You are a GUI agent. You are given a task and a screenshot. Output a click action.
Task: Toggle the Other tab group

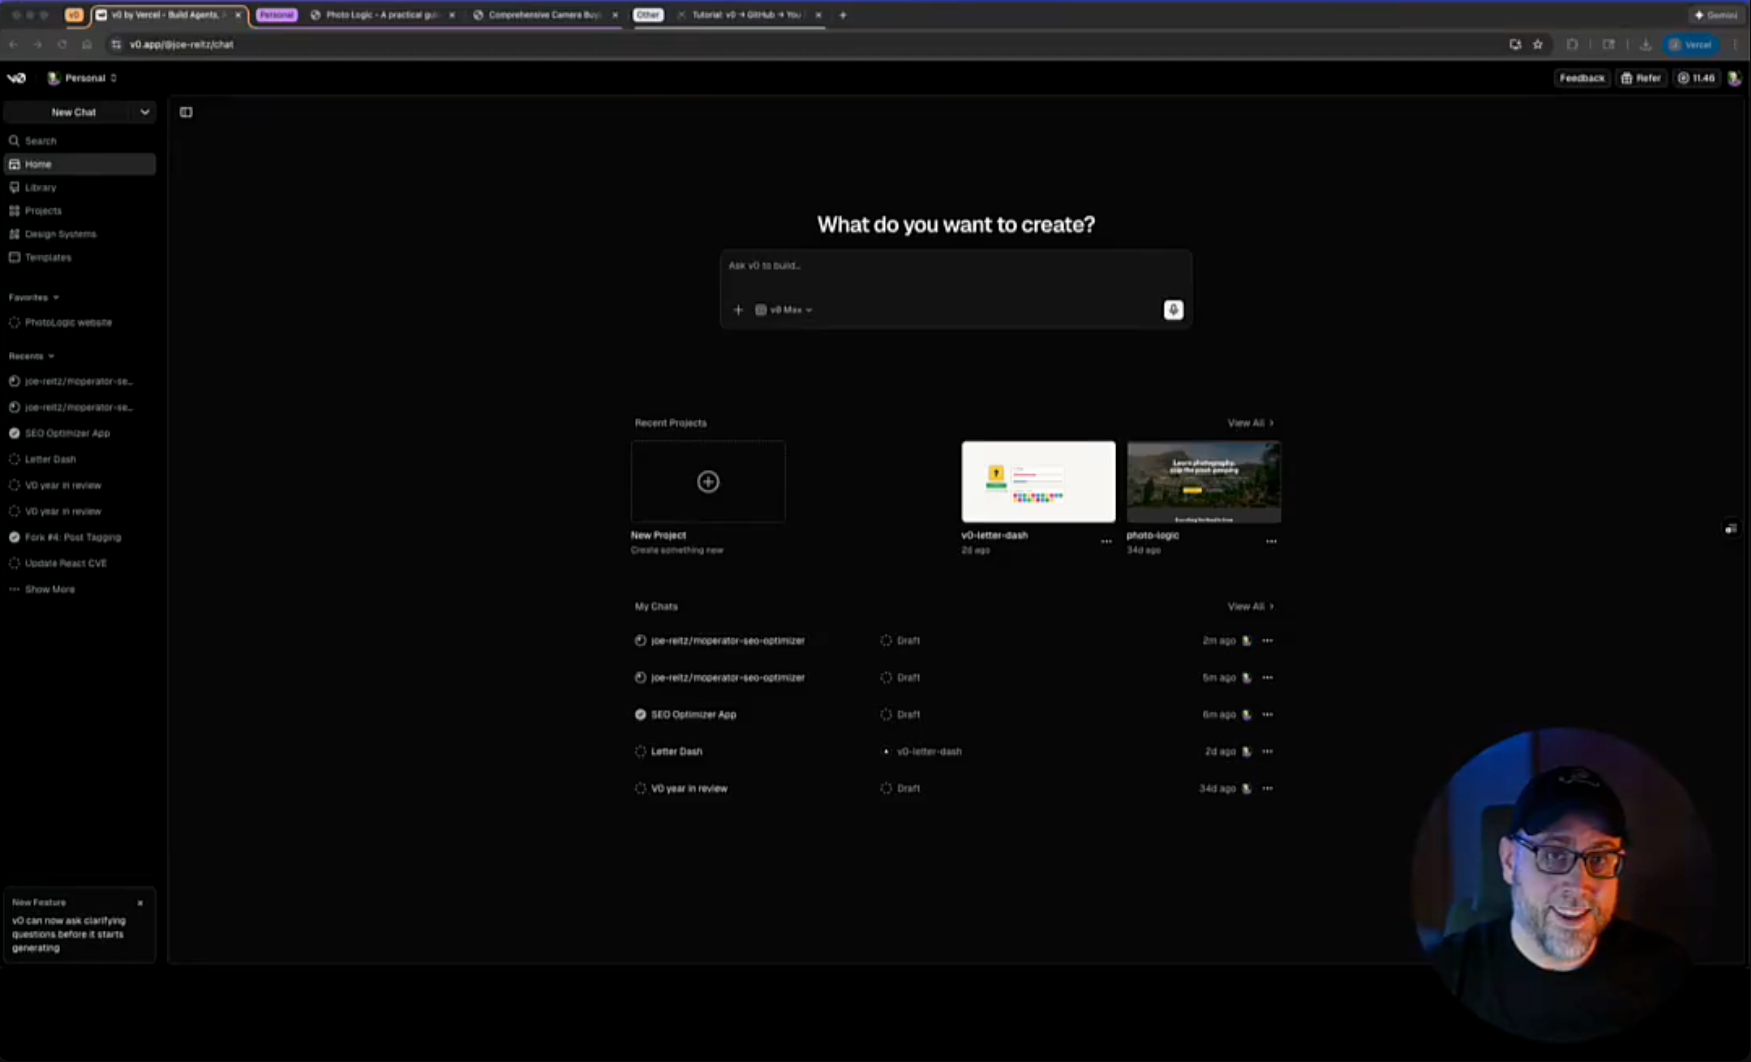tap(648, 15)
